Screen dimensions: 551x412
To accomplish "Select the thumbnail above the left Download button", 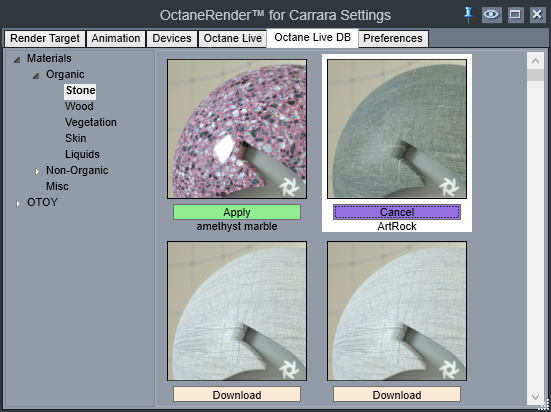I will [x=237, y=311].
